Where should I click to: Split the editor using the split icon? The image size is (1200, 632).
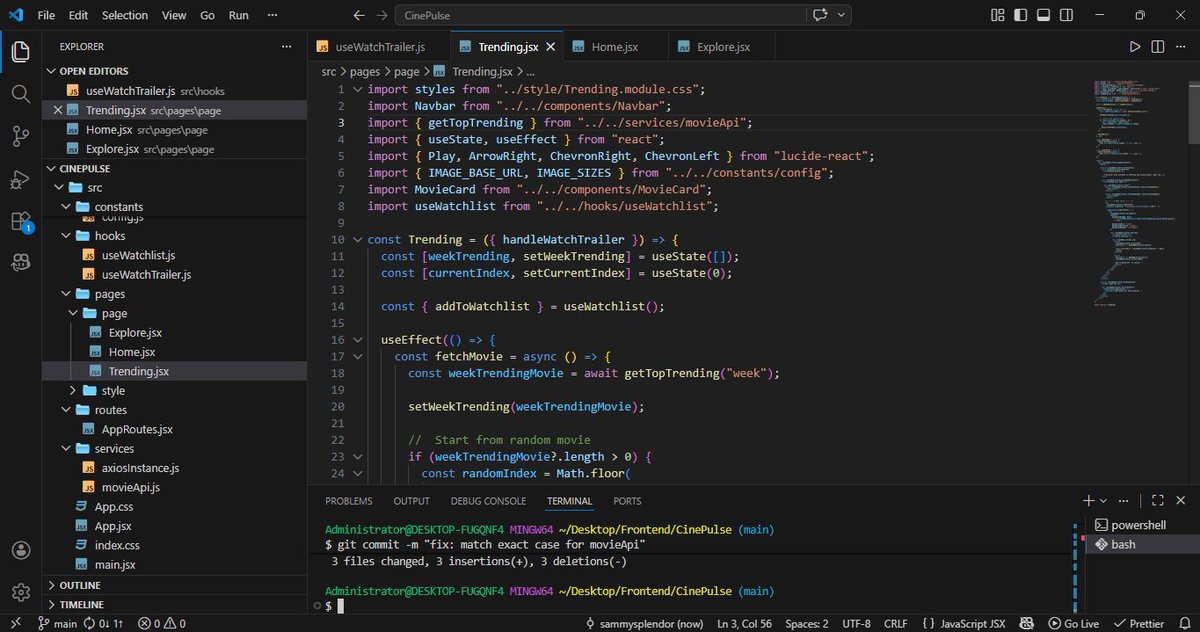[x=1158, y=46]
